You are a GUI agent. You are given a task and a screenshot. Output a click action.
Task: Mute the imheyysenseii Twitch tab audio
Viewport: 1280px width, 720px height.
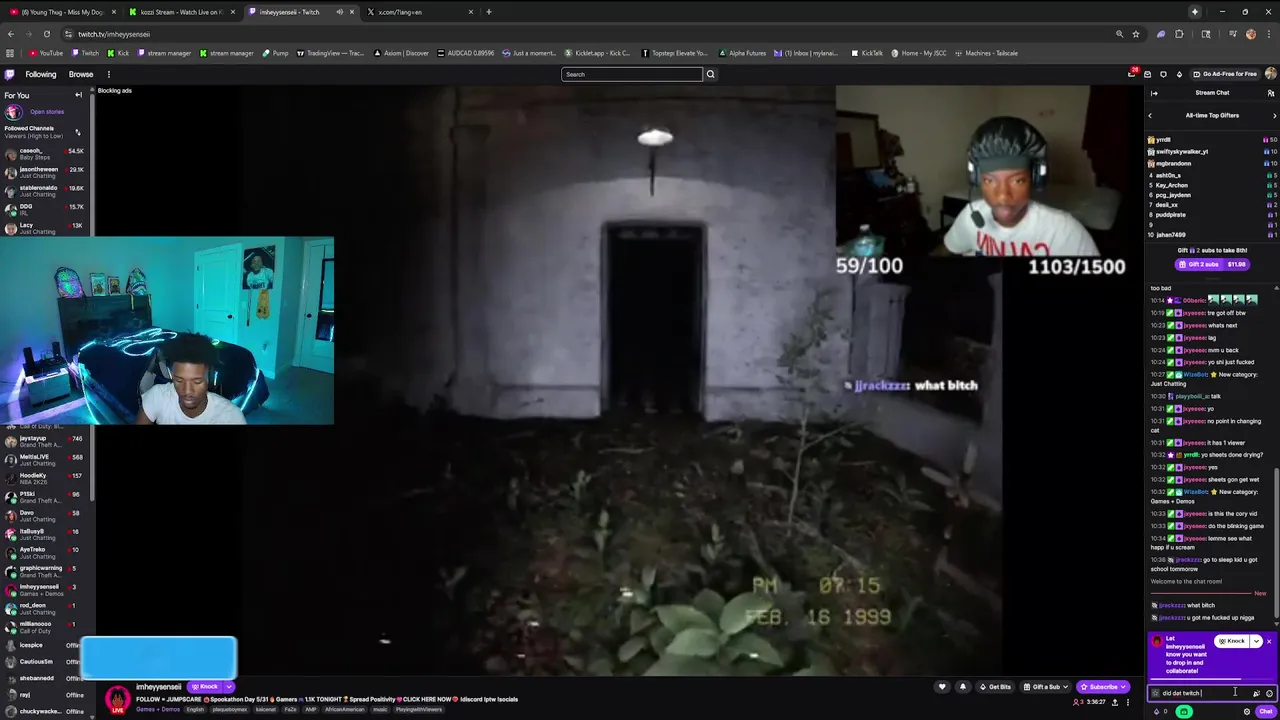(339, 12)
